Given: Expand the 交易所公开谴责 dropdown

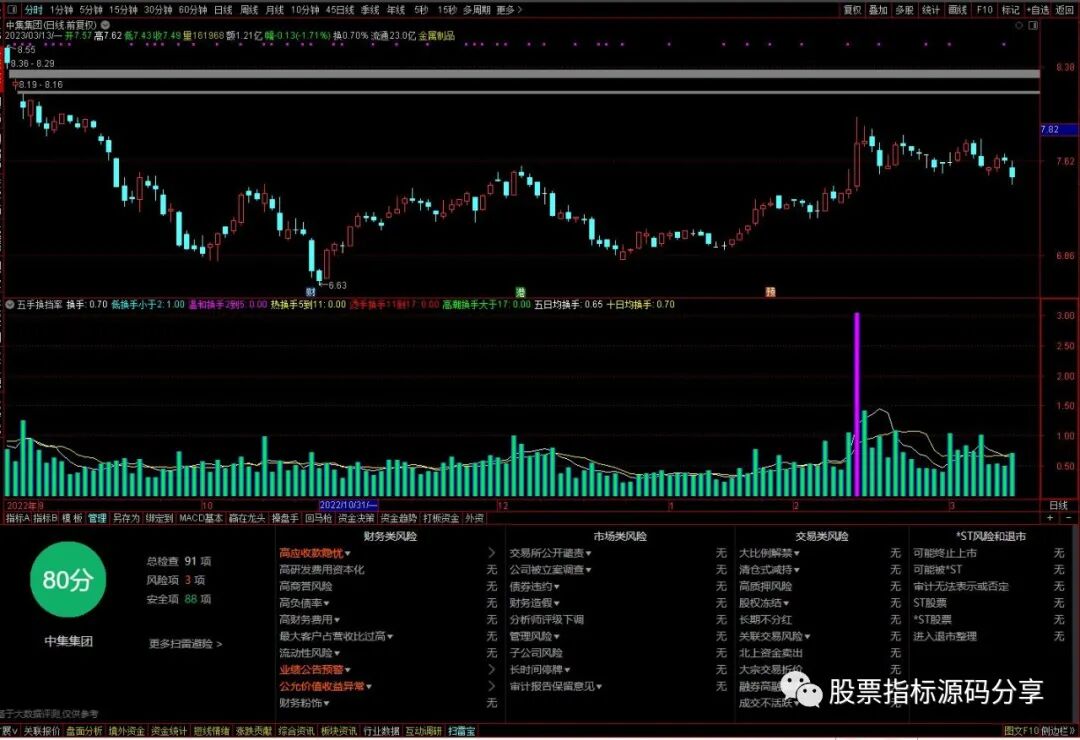Looking at the screenshot, I should click(550, 553).
